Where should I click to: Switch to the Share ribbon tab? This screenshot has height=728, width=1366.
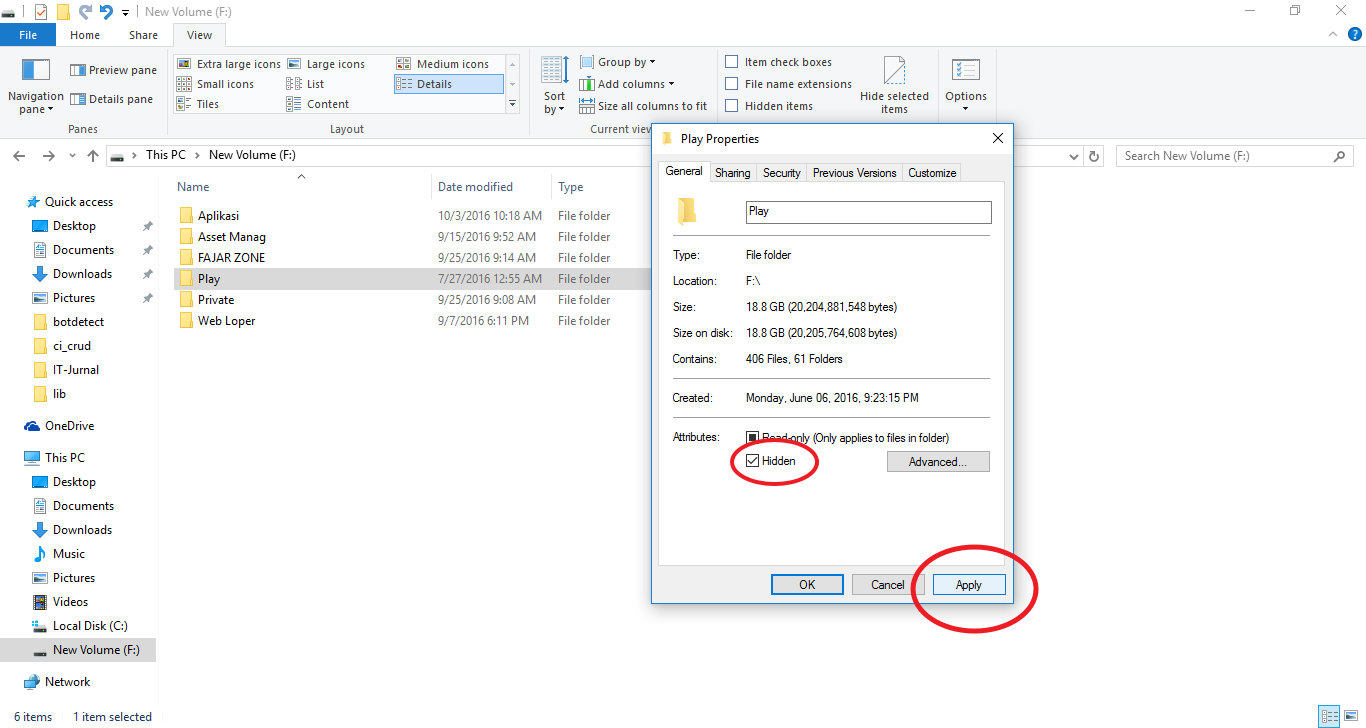[x=143, y=35]
